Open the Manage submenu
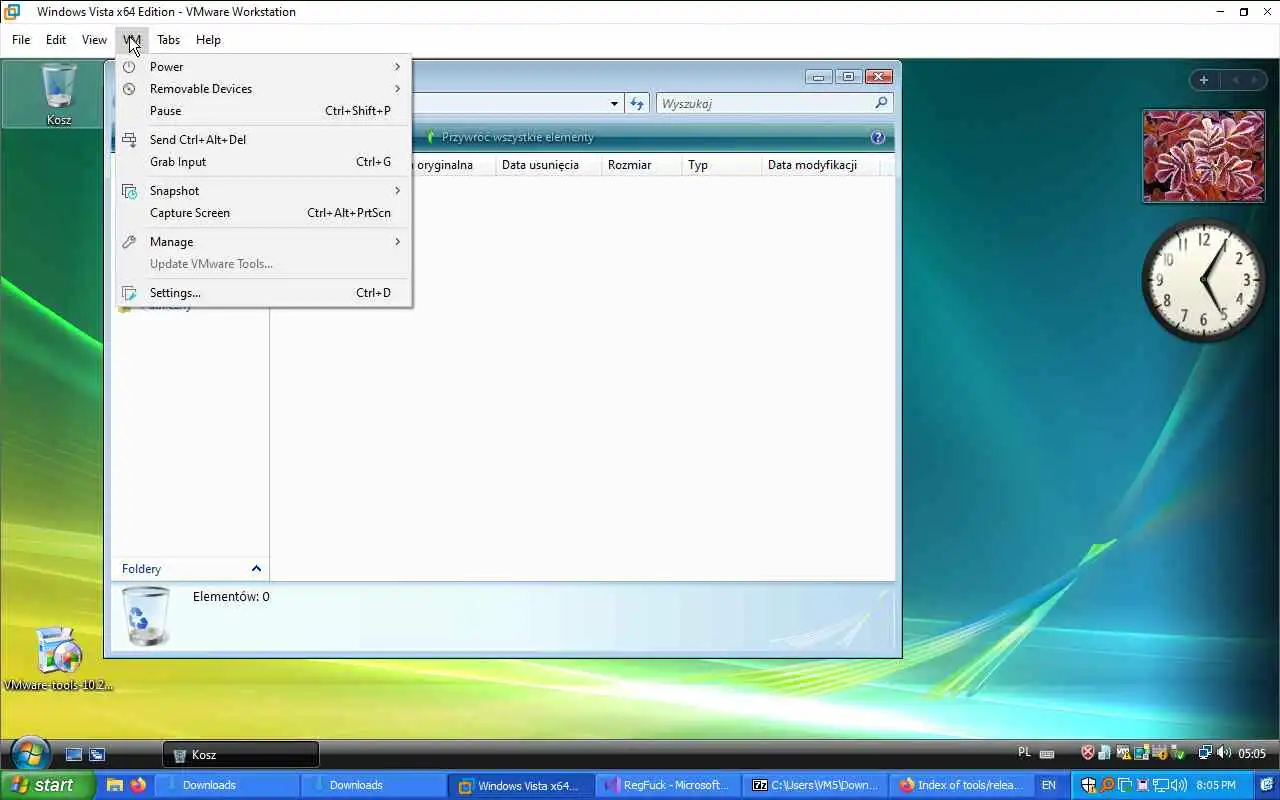 [x=263, y=242]
